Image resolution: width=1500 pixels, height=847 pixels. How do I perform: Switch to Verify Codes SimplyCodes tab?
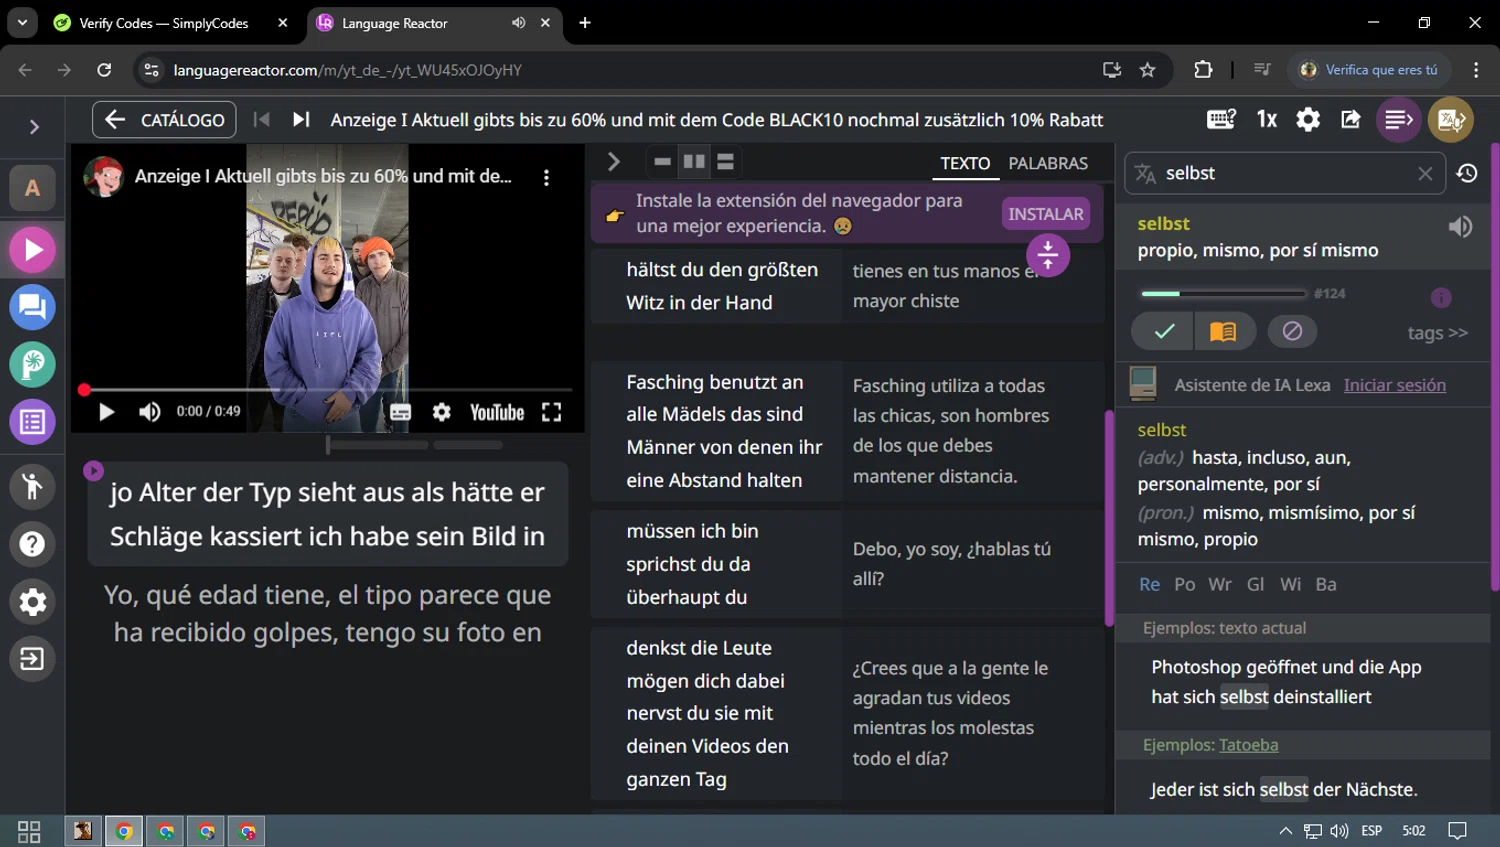[170, 23]
